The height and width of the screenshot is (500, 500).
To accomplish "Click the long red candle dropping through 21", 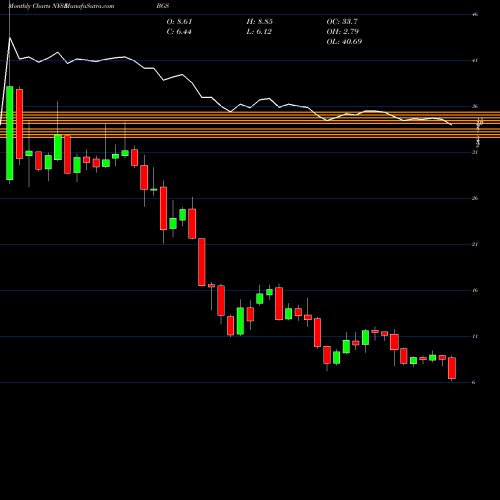I will point(202,262).
